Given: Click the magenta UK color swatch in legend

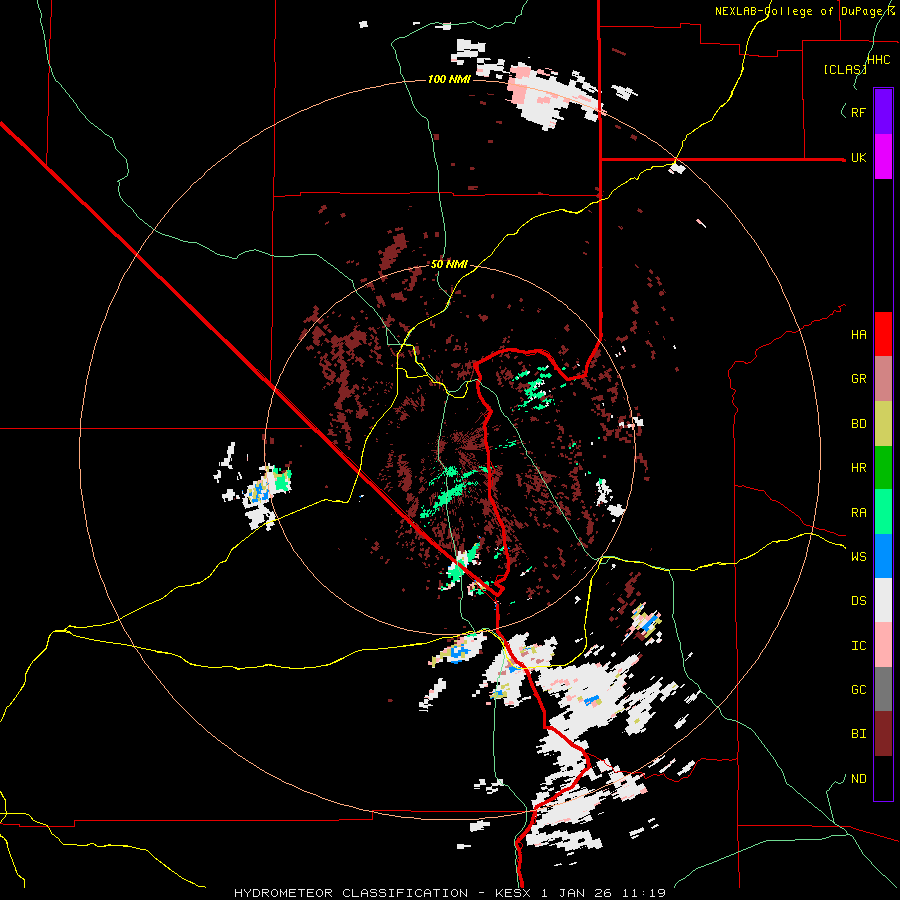Looking at the screenshot, I should 883,157.
